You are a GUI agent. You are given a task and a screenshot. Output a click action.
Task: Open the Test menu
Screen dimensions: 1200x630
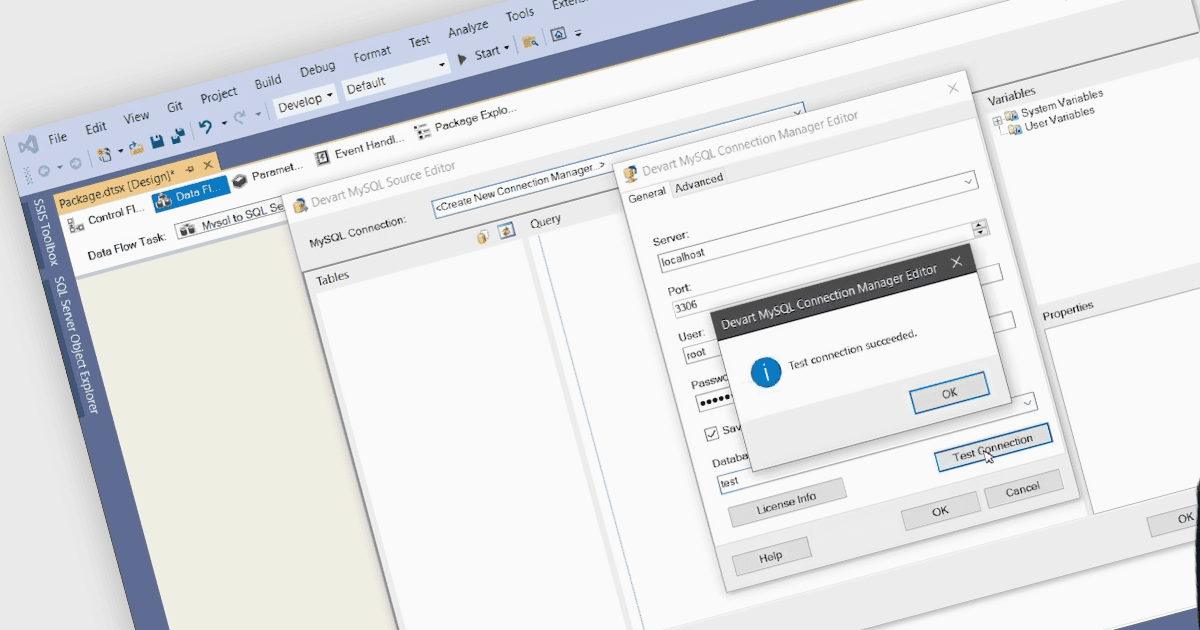420,41
